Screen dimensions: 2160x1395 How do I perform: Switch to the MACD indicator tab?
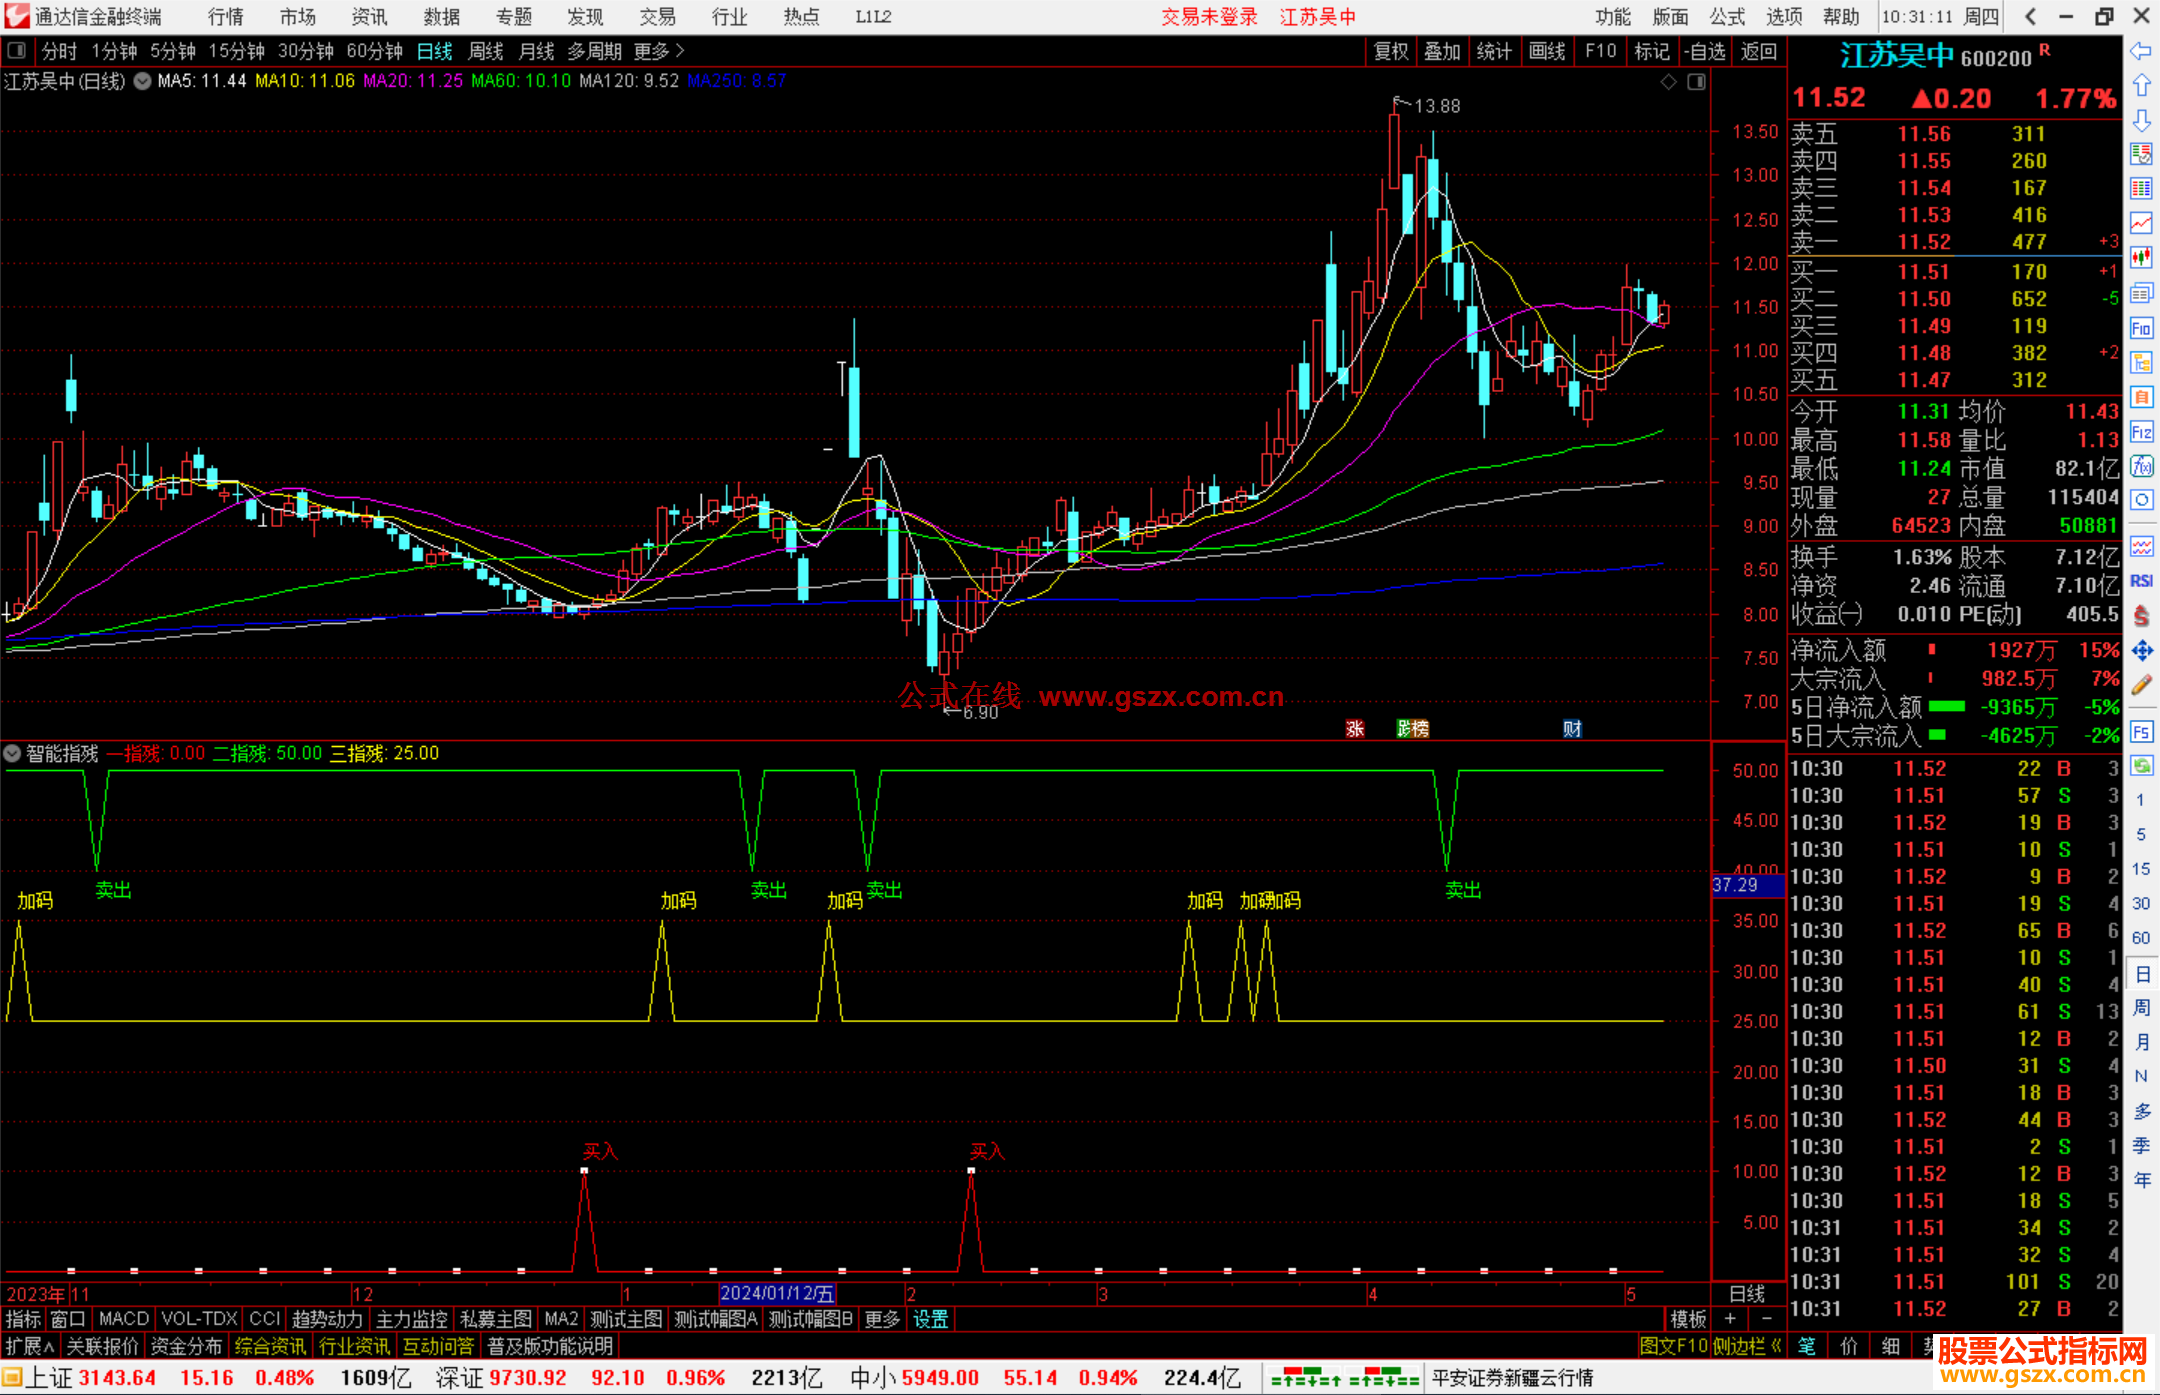(x=123, y=1319)
